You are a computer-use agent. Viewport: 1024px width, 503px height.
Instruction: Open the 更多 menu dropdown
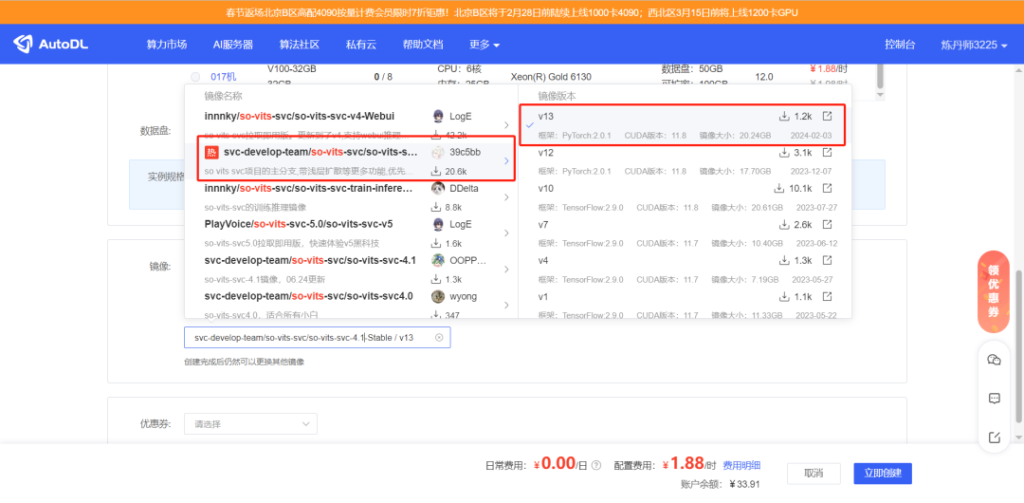(485, 44)
